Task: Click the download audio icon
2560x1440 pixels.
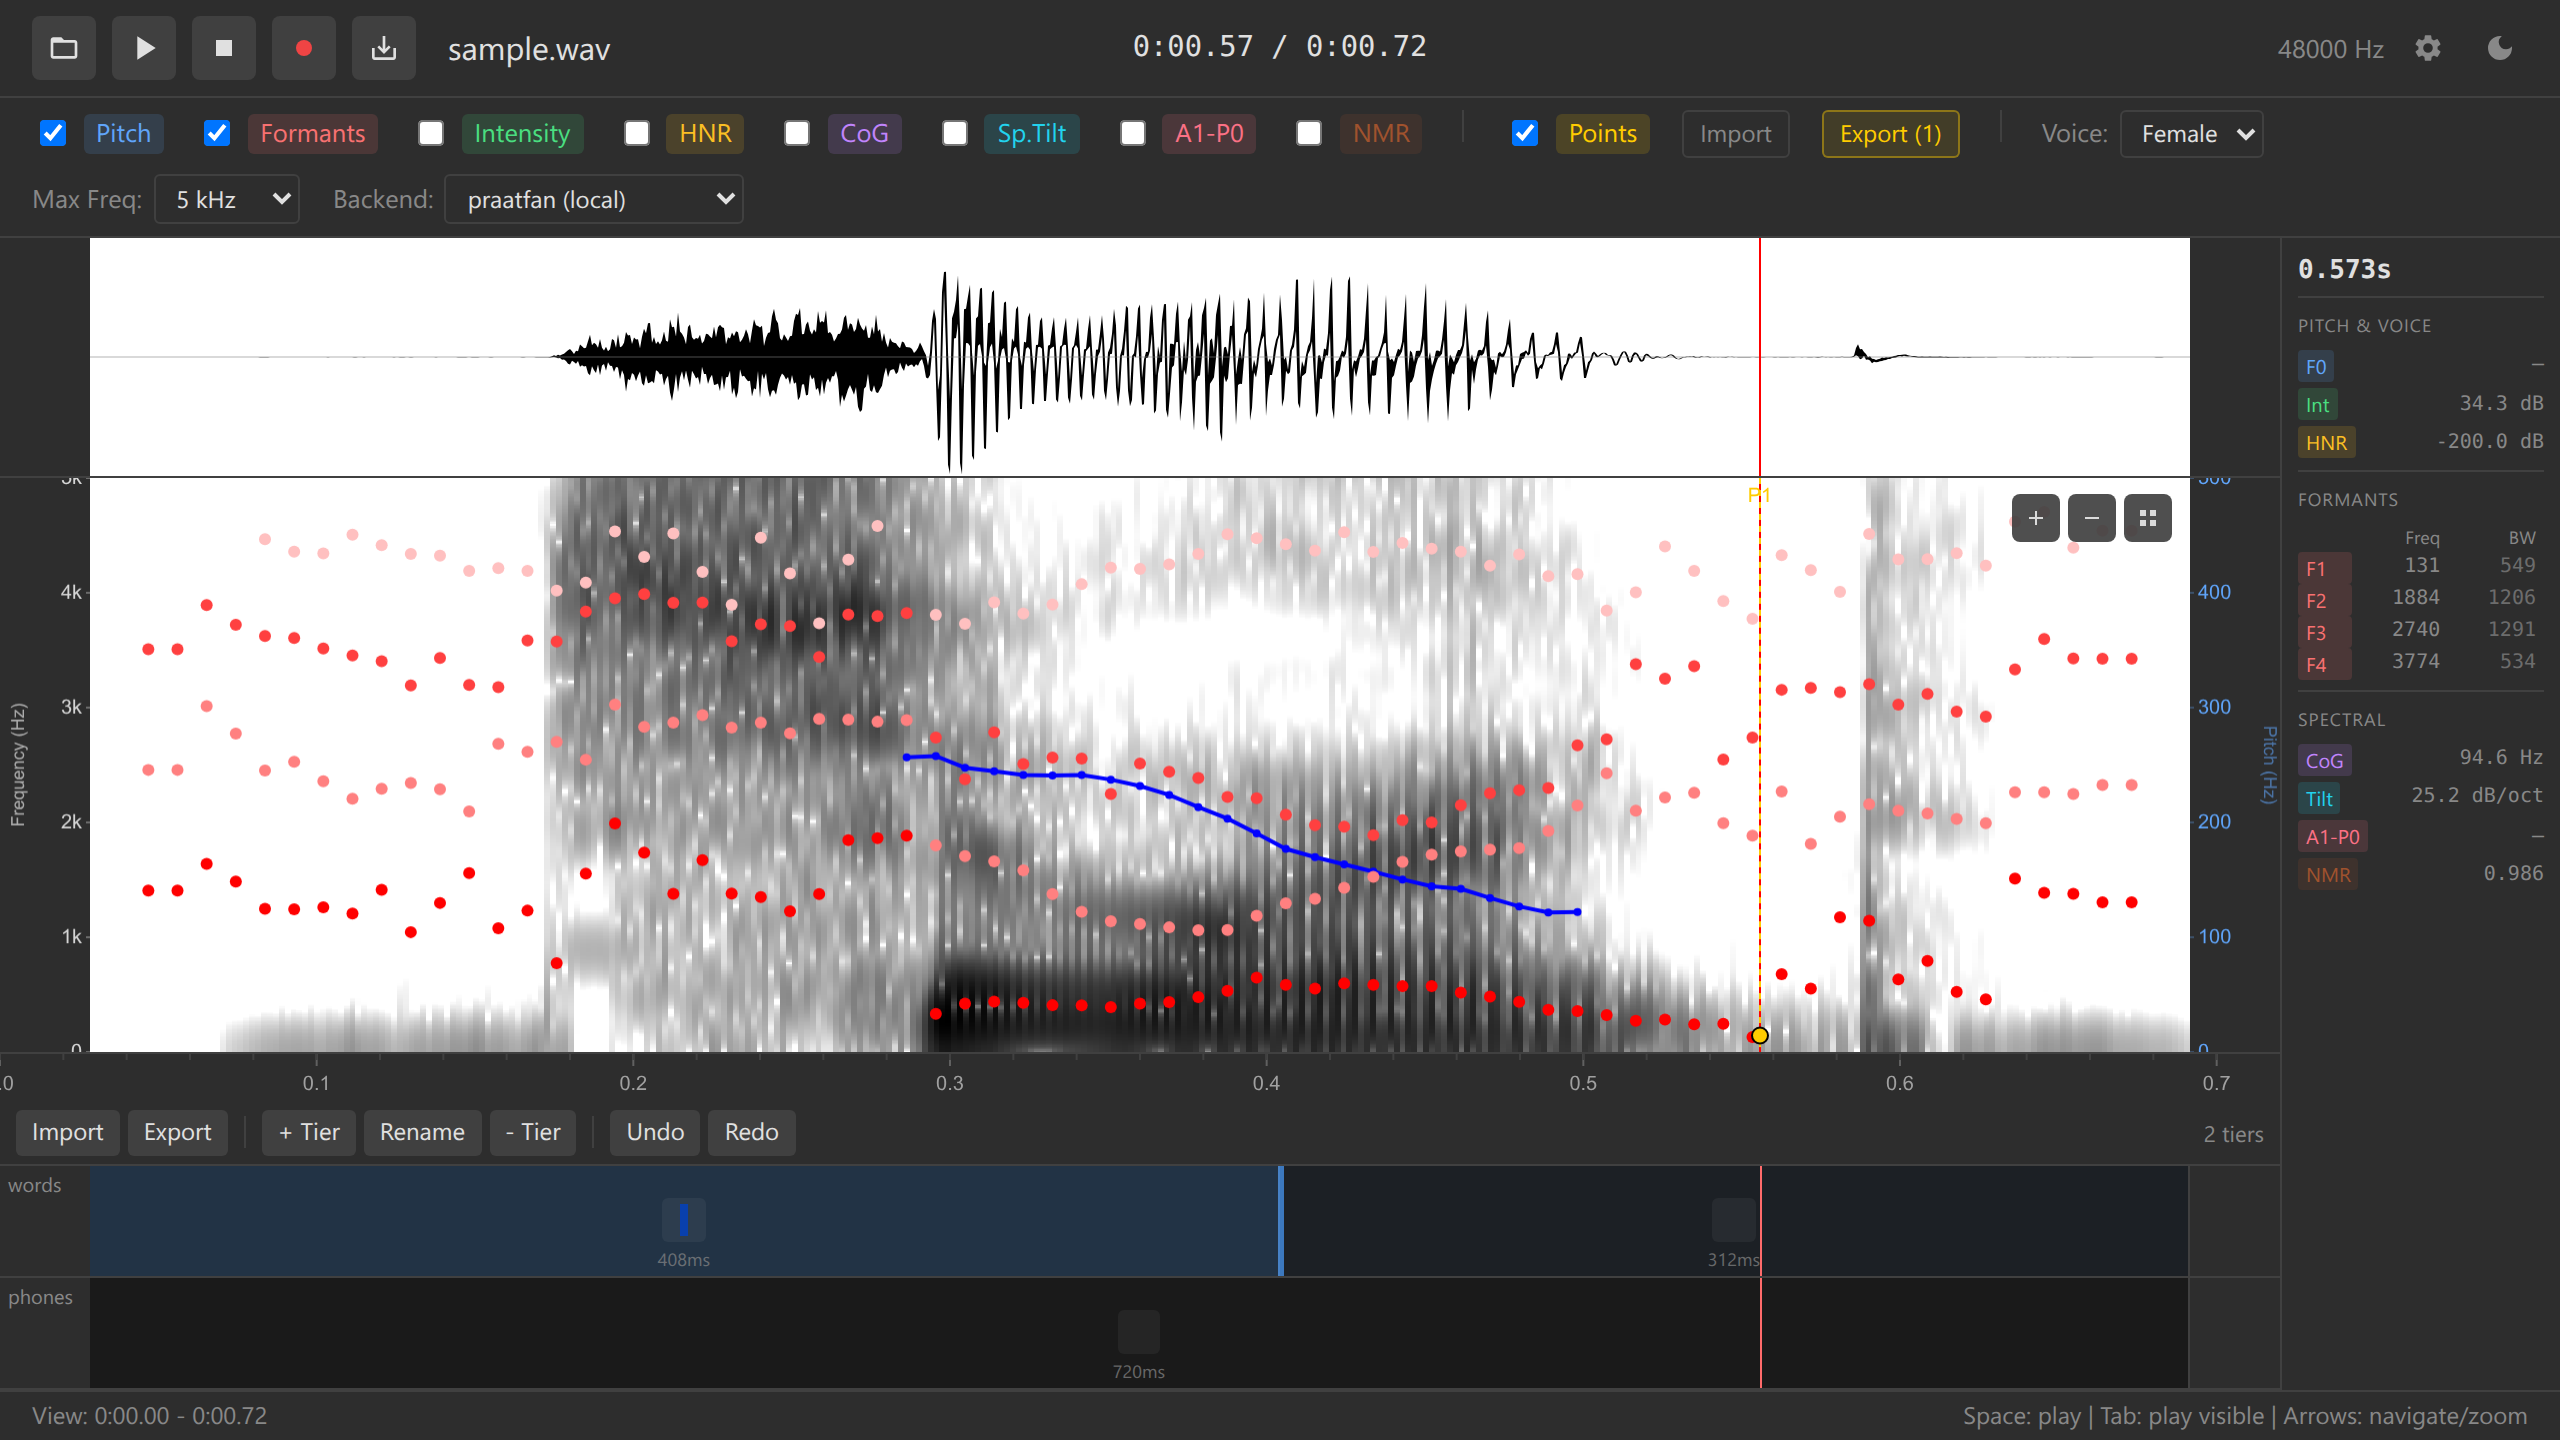Action: 384,48
